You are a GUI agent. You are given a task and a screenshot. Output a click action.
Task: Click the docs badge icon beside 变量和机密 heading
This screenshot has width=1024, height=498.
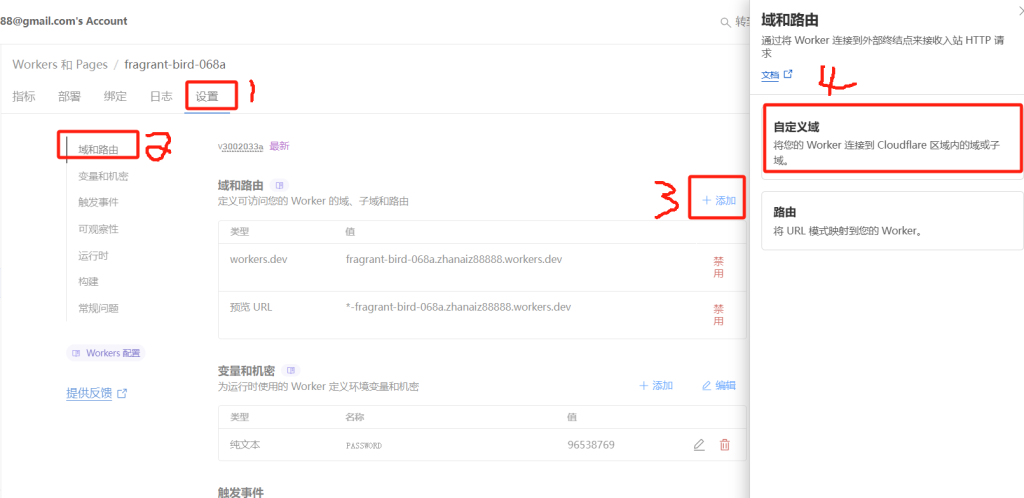click(291, 370)
